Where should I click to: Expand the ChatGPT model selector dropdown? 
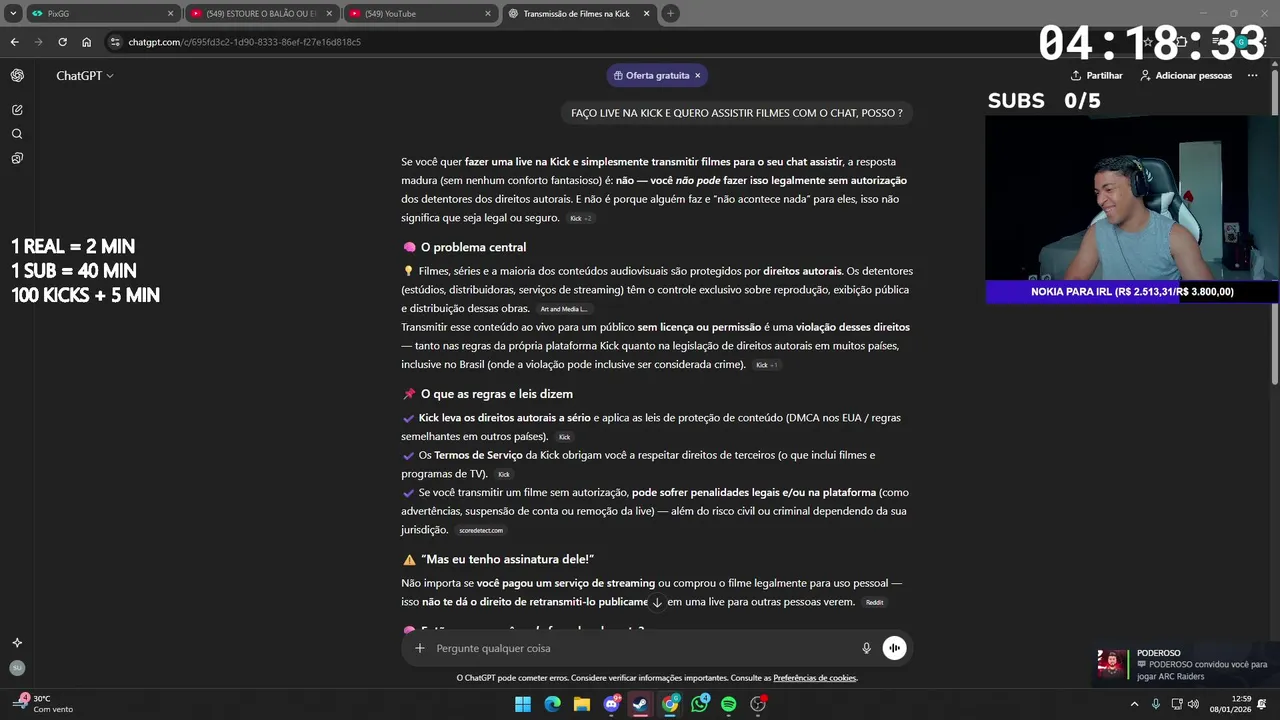[x=85, y=75]
